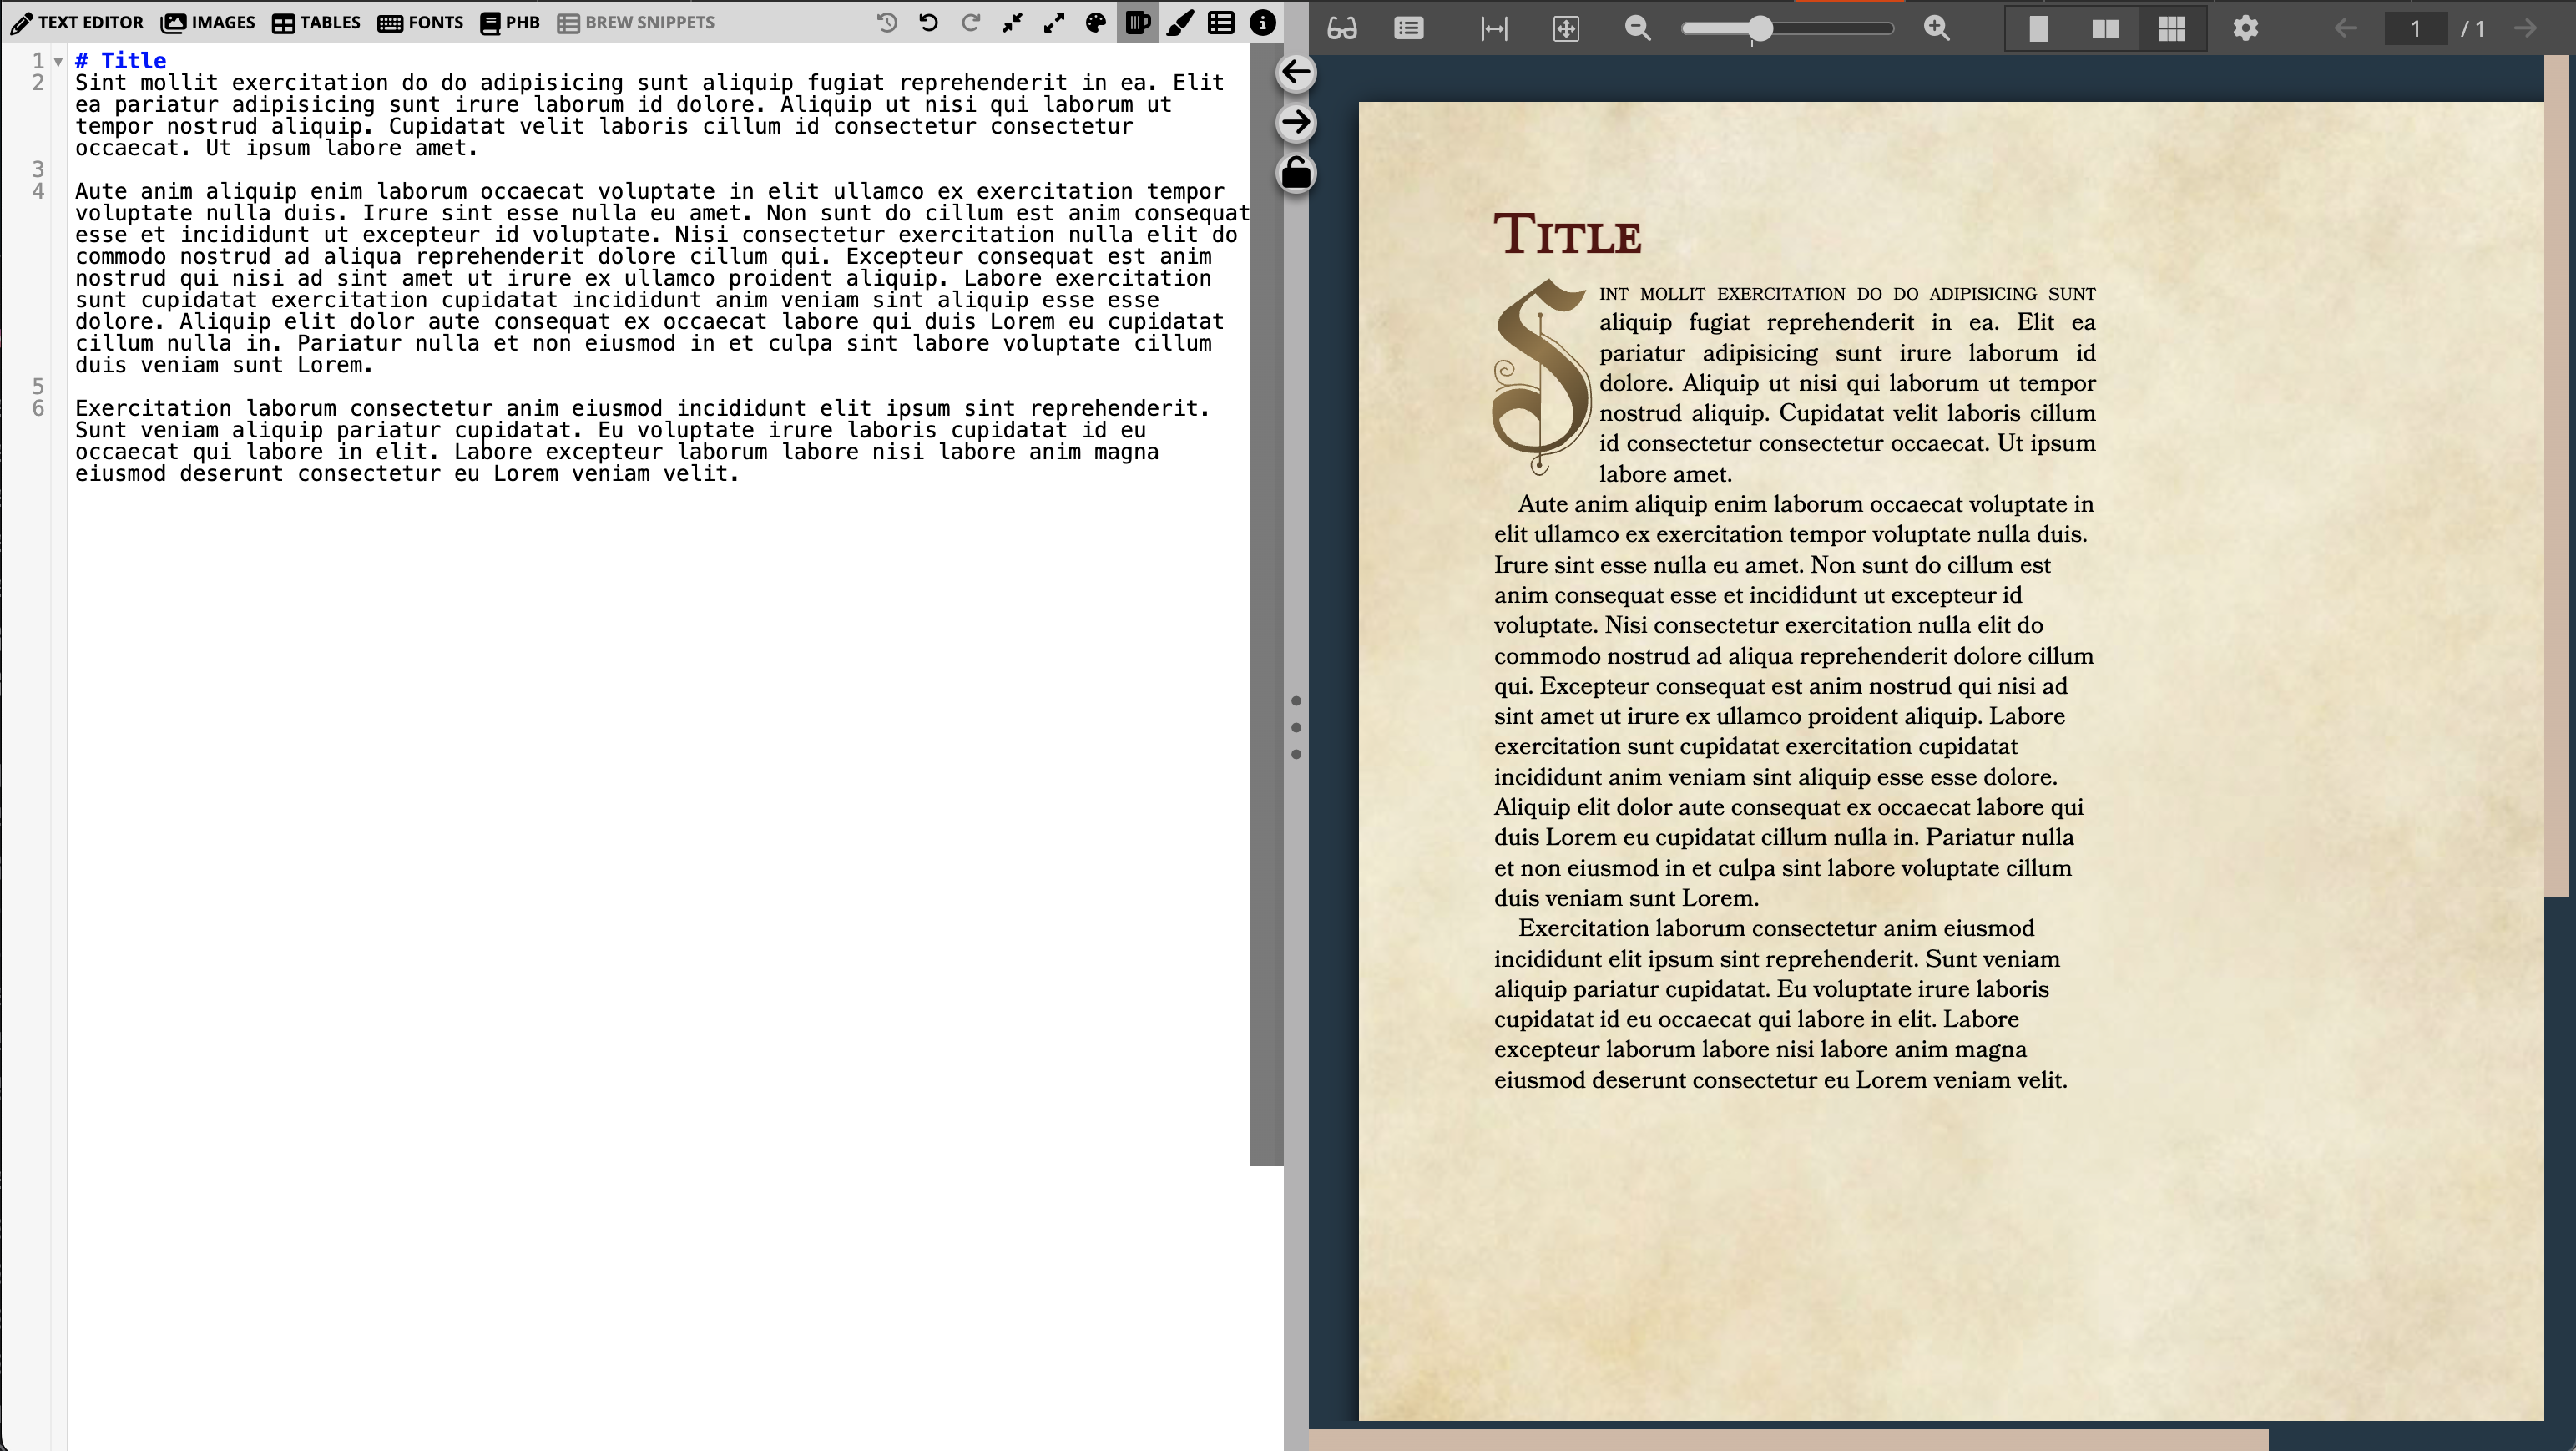Click the undo arrow icon

point(928,23)
